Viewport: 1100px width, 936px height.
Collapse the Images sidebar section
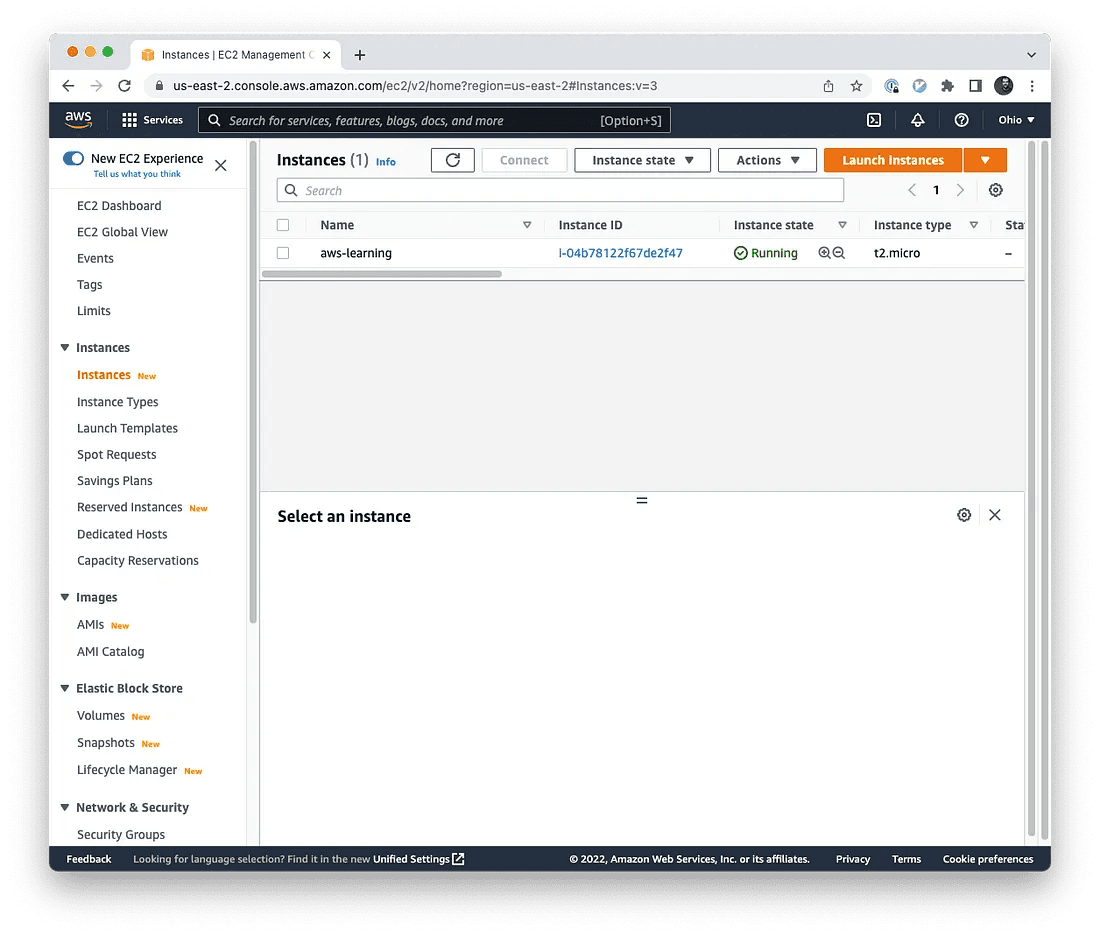coord(65,597)
